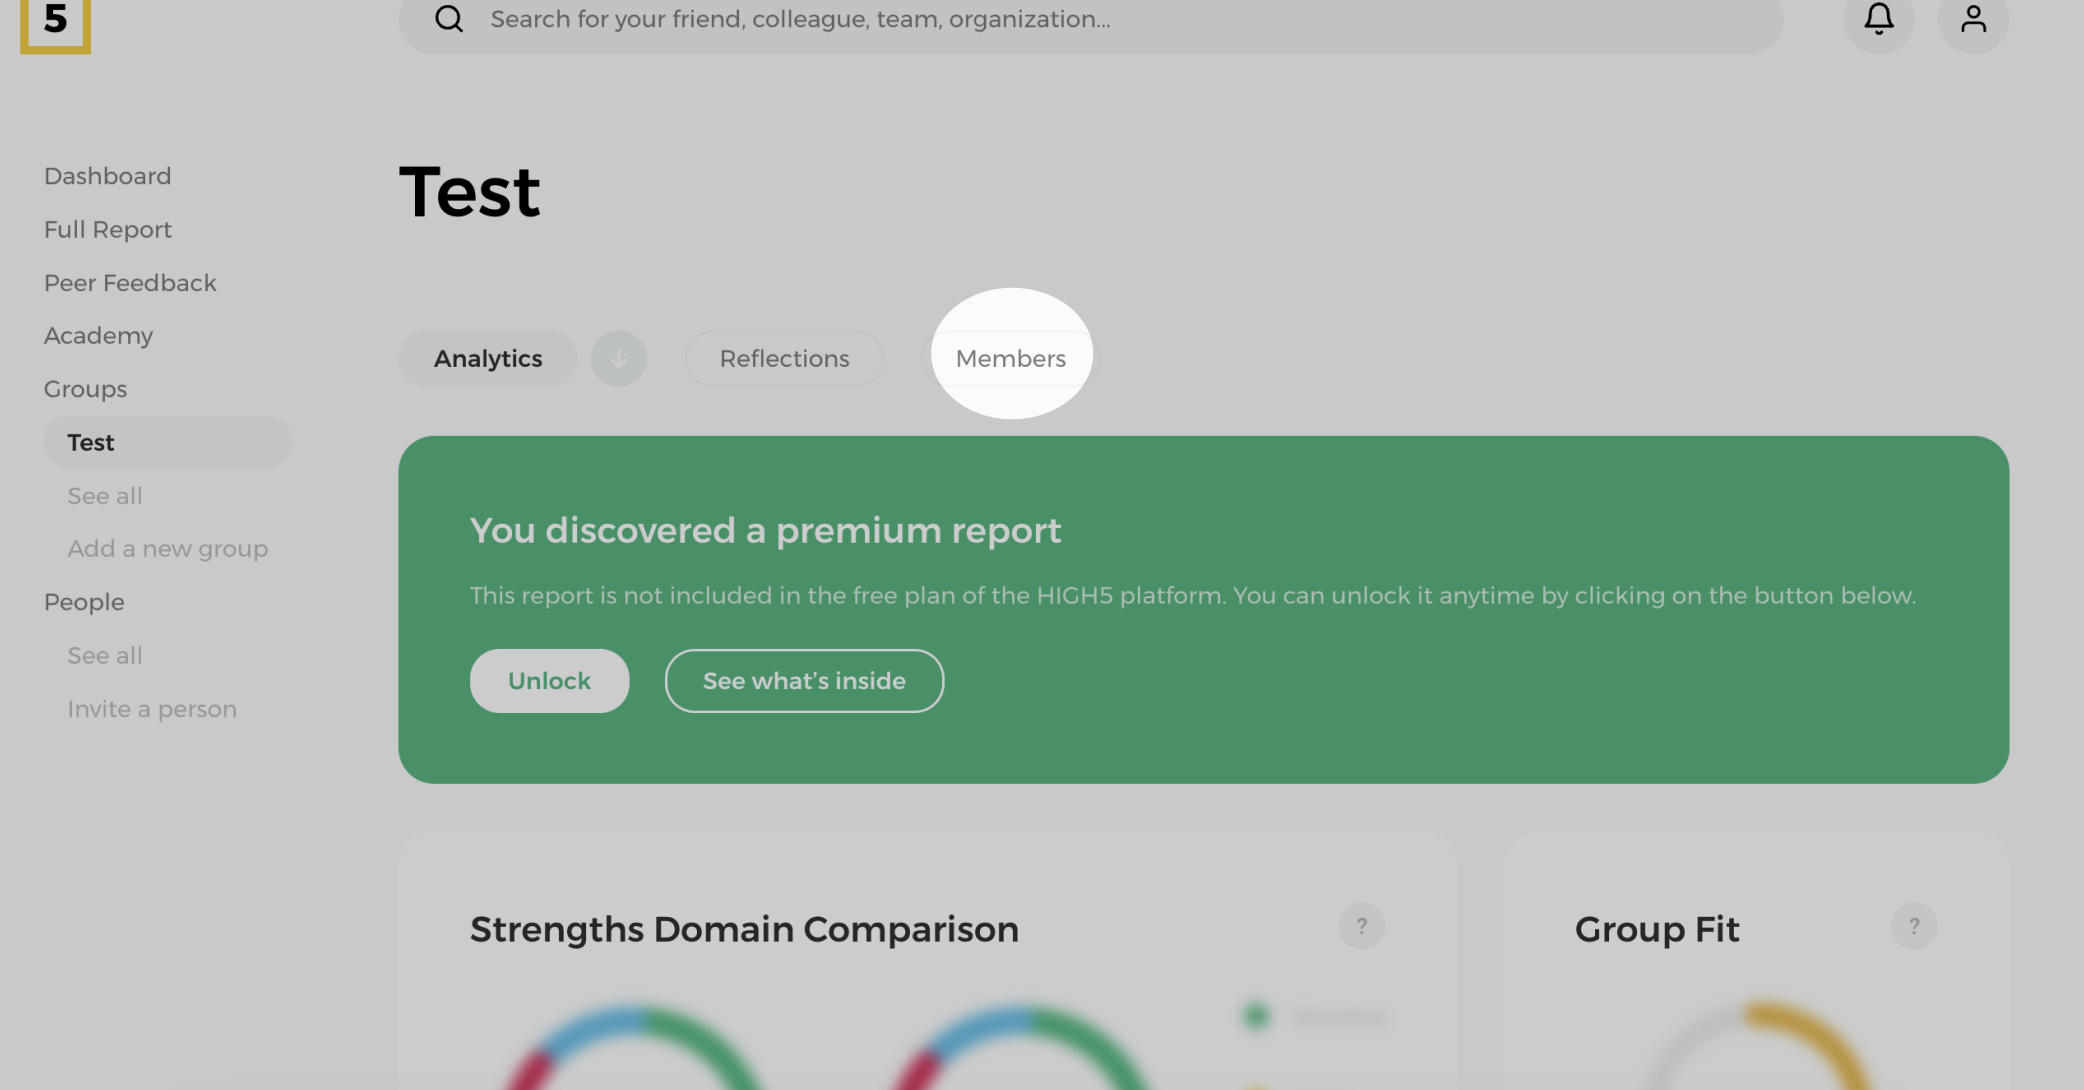This screenshot has width=2084, height=1090.
Task: Open the Members tab
Action: coord(1010,358)
